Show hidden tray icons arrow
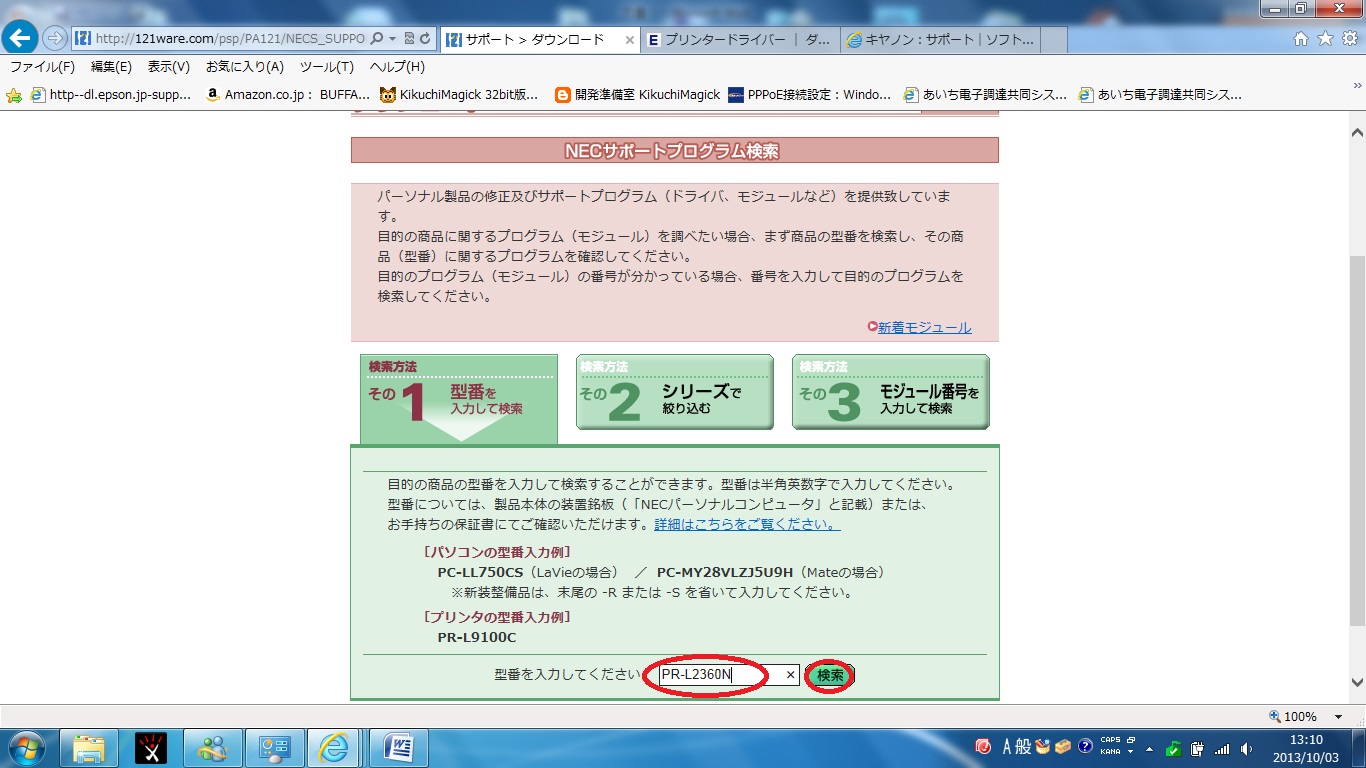 [1150, 748]
